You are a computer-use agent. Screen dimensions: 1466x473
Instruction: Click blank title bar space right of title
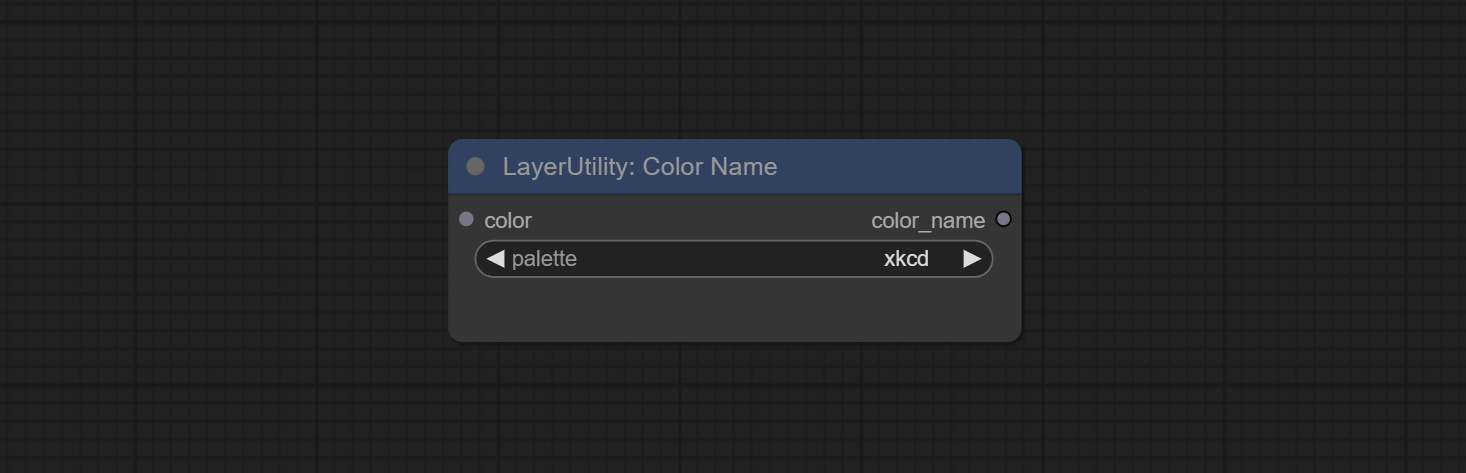(900, 167)
